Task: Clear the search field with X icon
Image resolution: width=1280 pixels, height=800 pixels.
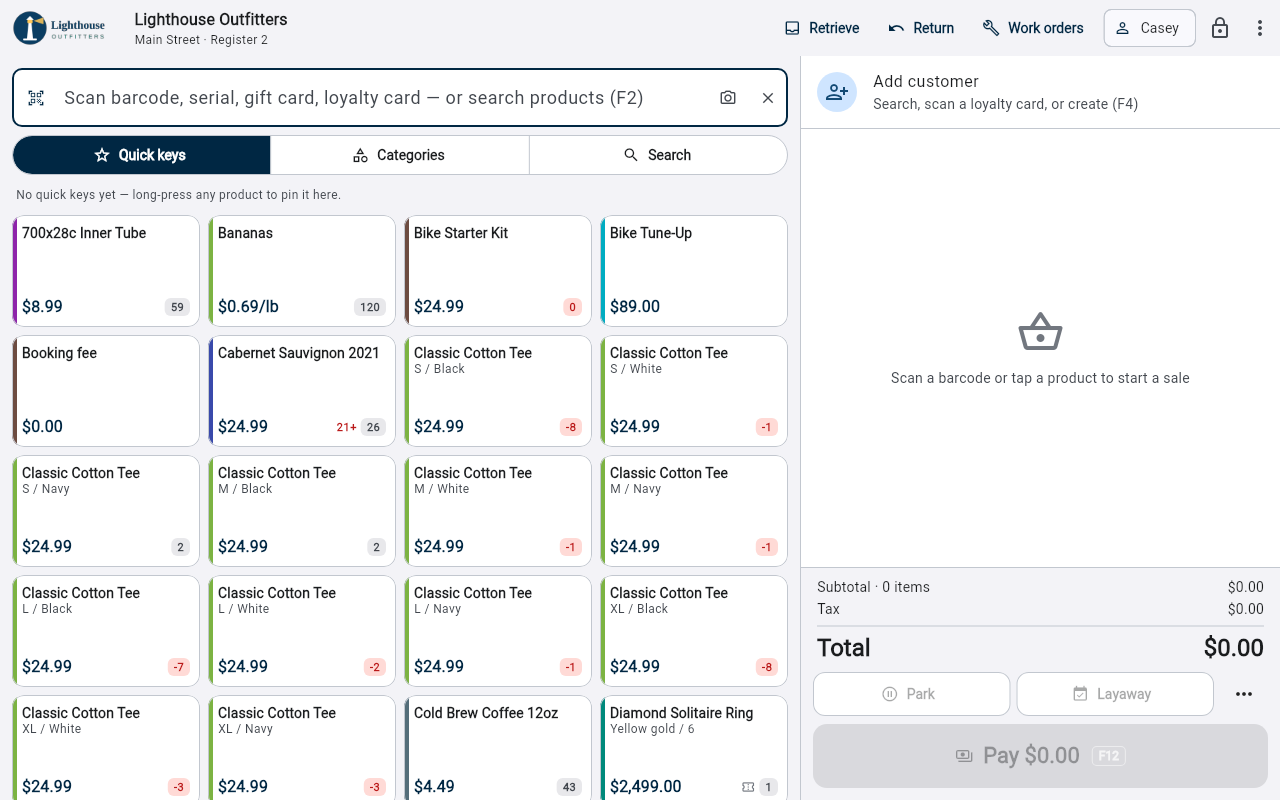Action: click(x=768, y=98)
